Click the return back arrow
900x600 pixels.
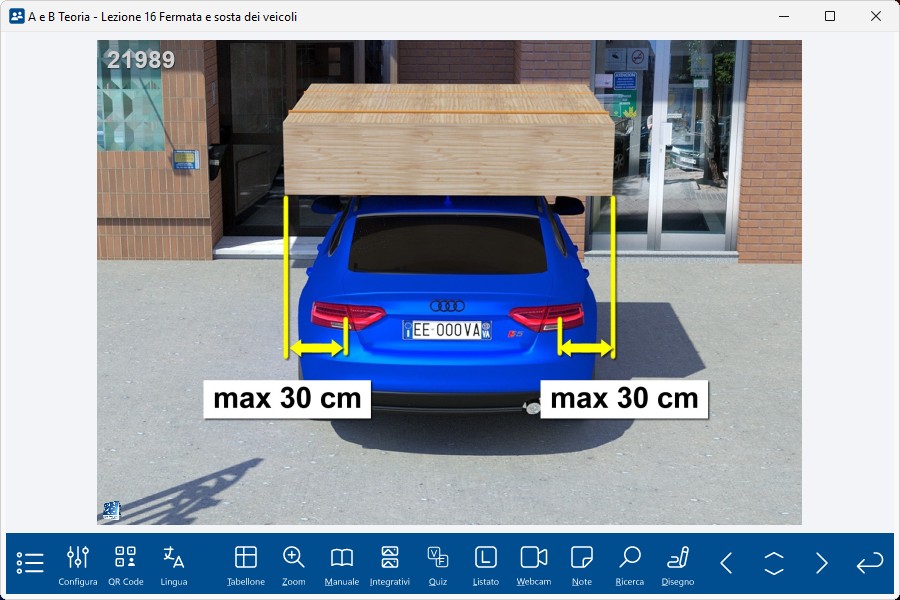(870, 563)
